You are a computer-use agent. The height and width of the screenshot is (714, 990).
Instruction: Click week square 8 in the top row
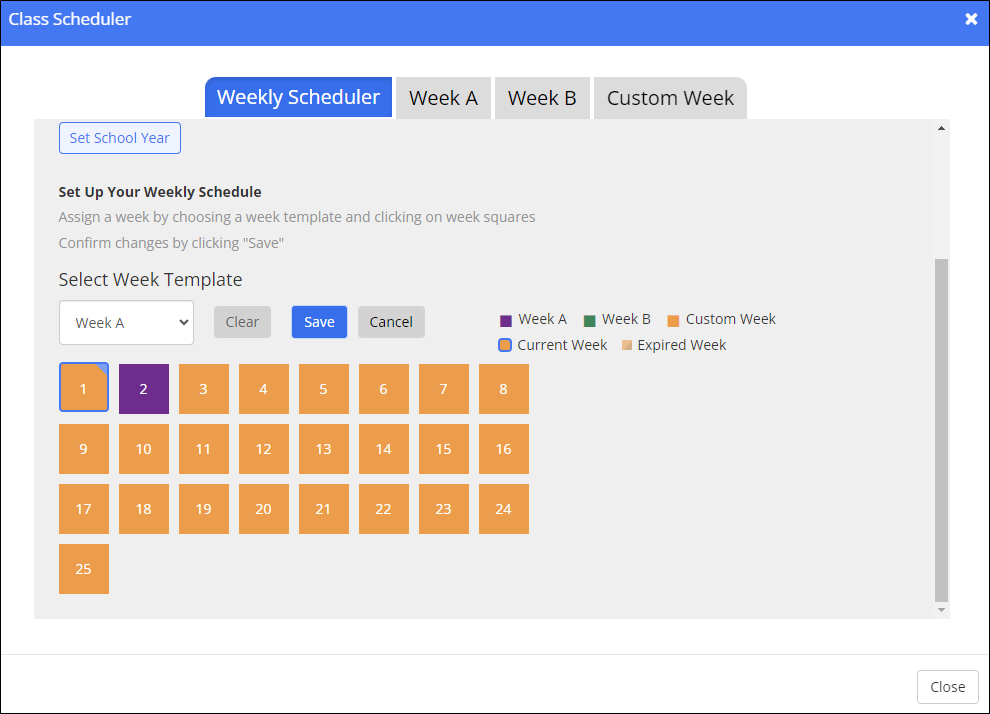[503, 388]
